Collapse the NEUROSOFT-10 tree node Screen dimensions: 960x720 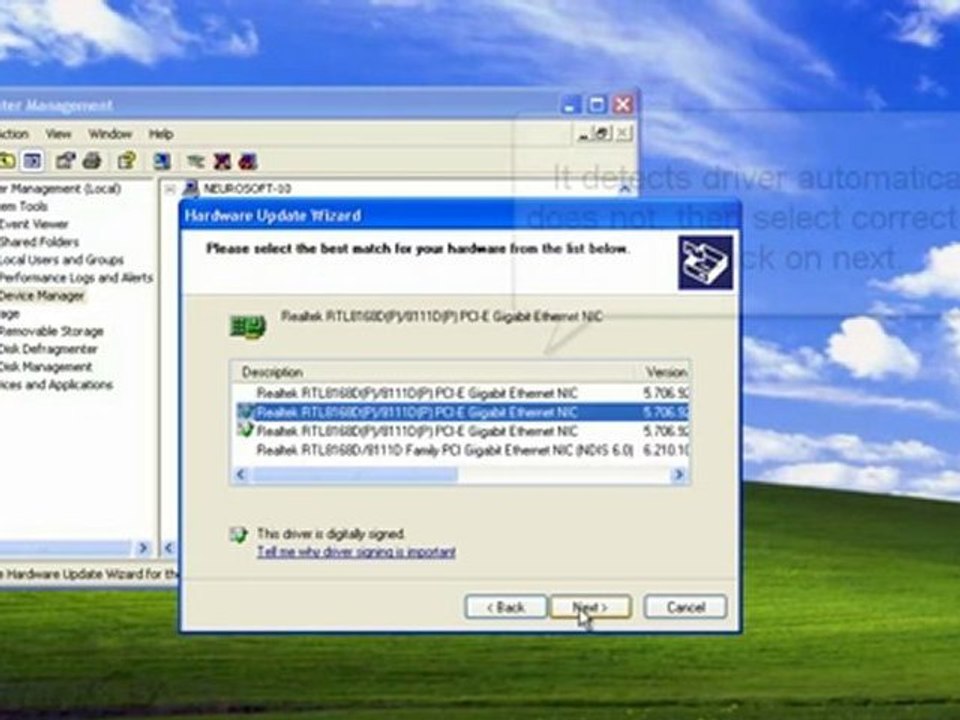click(170, 189)
